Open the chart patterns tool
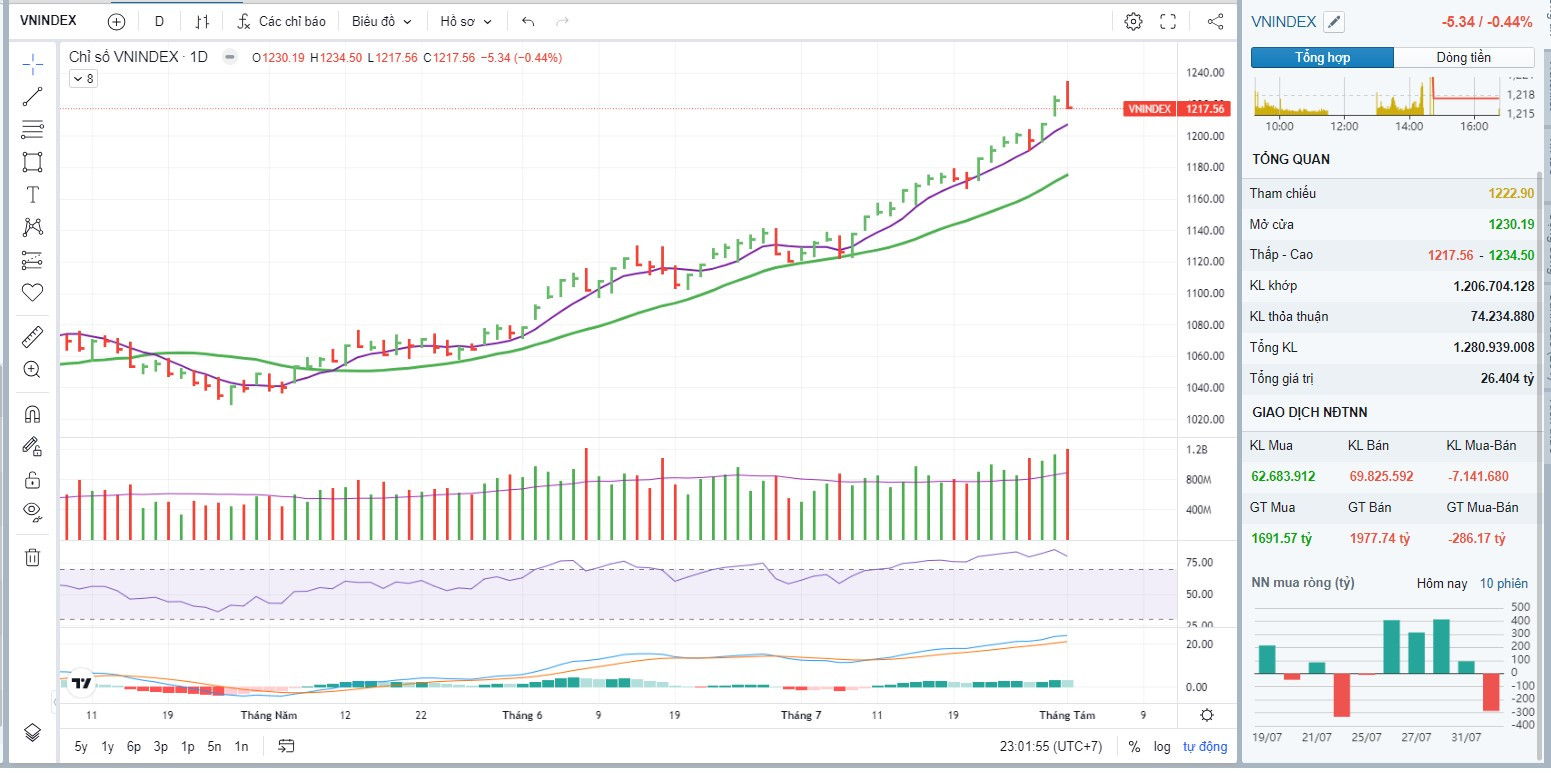Image resolution: width=1551 pixels, height=773 pixels. click(32, 227)
